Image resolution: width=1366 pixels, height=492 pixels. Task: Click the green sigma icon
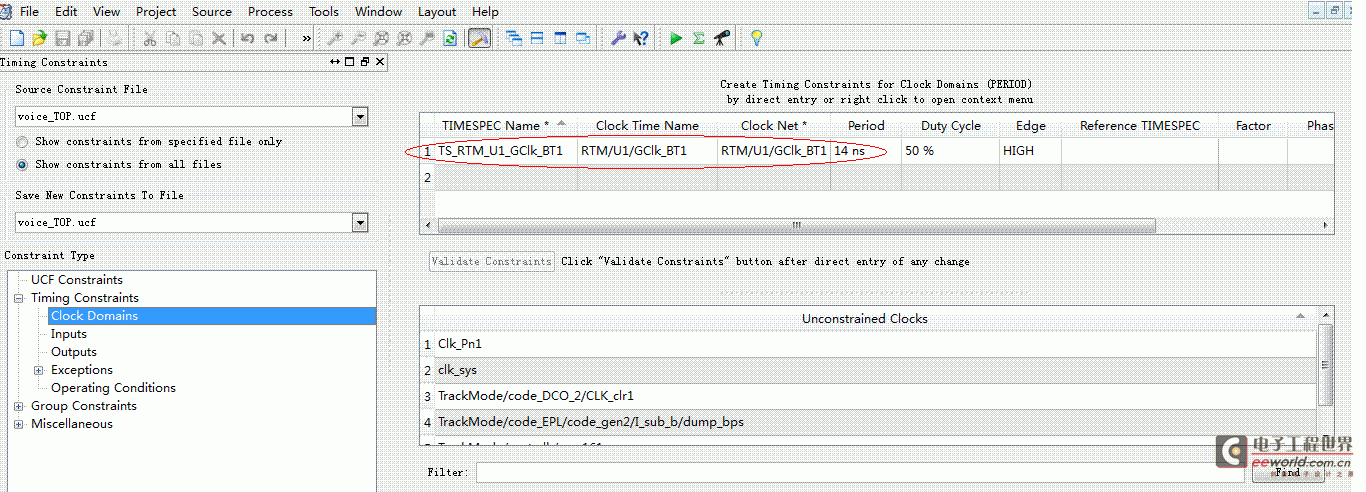pyautogui.click(x=698, y=38)
